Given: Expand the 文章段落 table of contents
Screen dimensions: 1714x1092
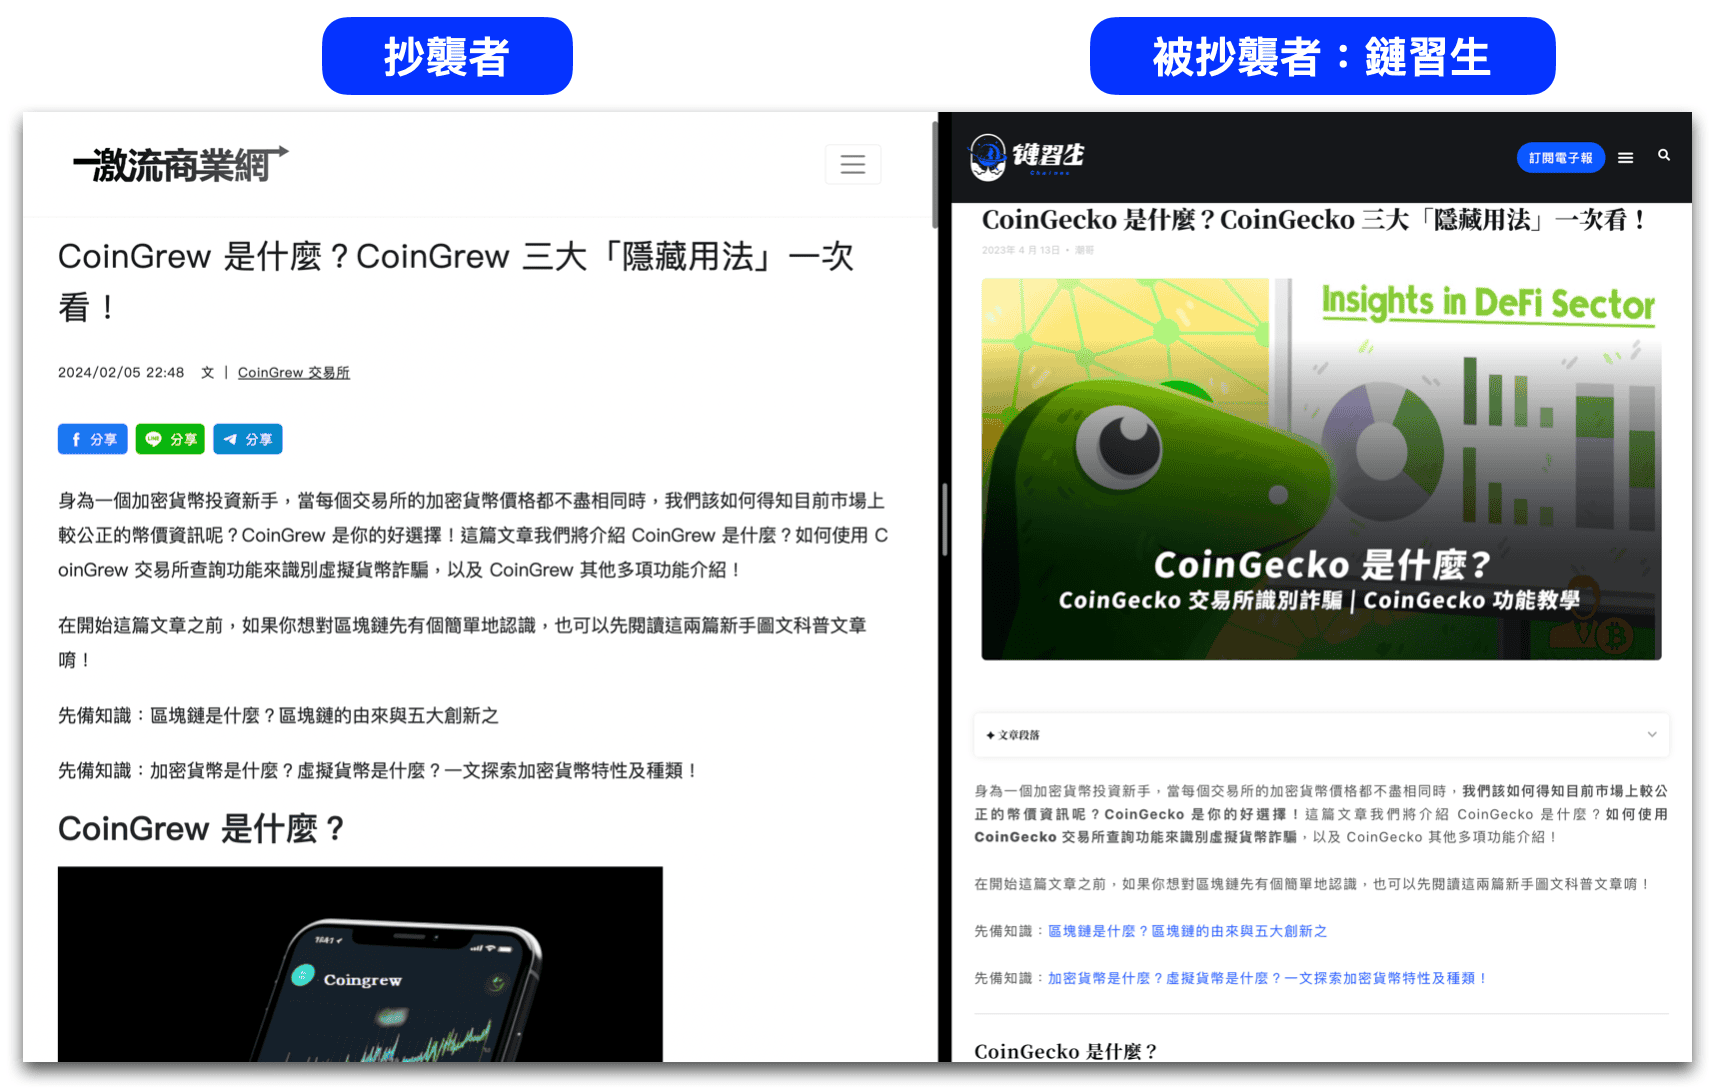Looking at the screenshot, I should pyautogui.click(x=1321, y=735).
